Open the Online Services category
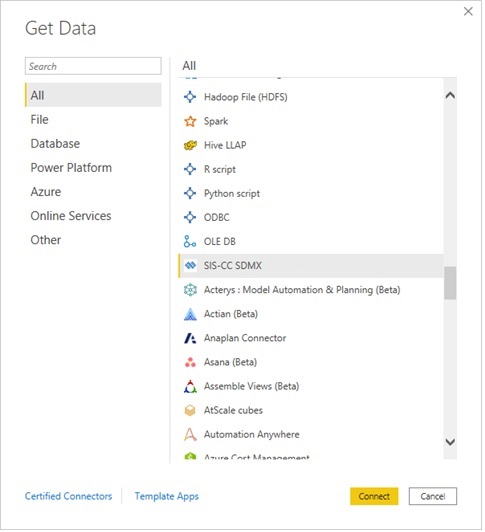 pos(71,216)
